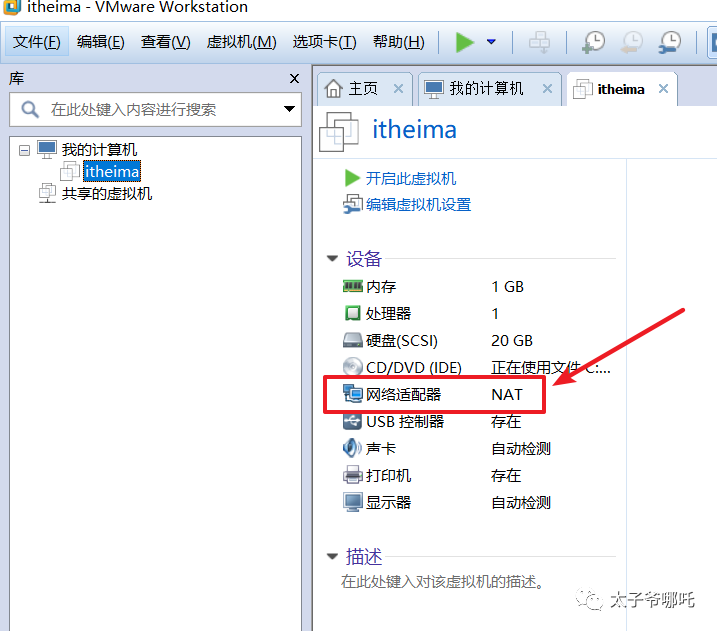Open the 打印机 device entry
The image size is (717, 631).
pyautogui.click(x=388, y=476)
